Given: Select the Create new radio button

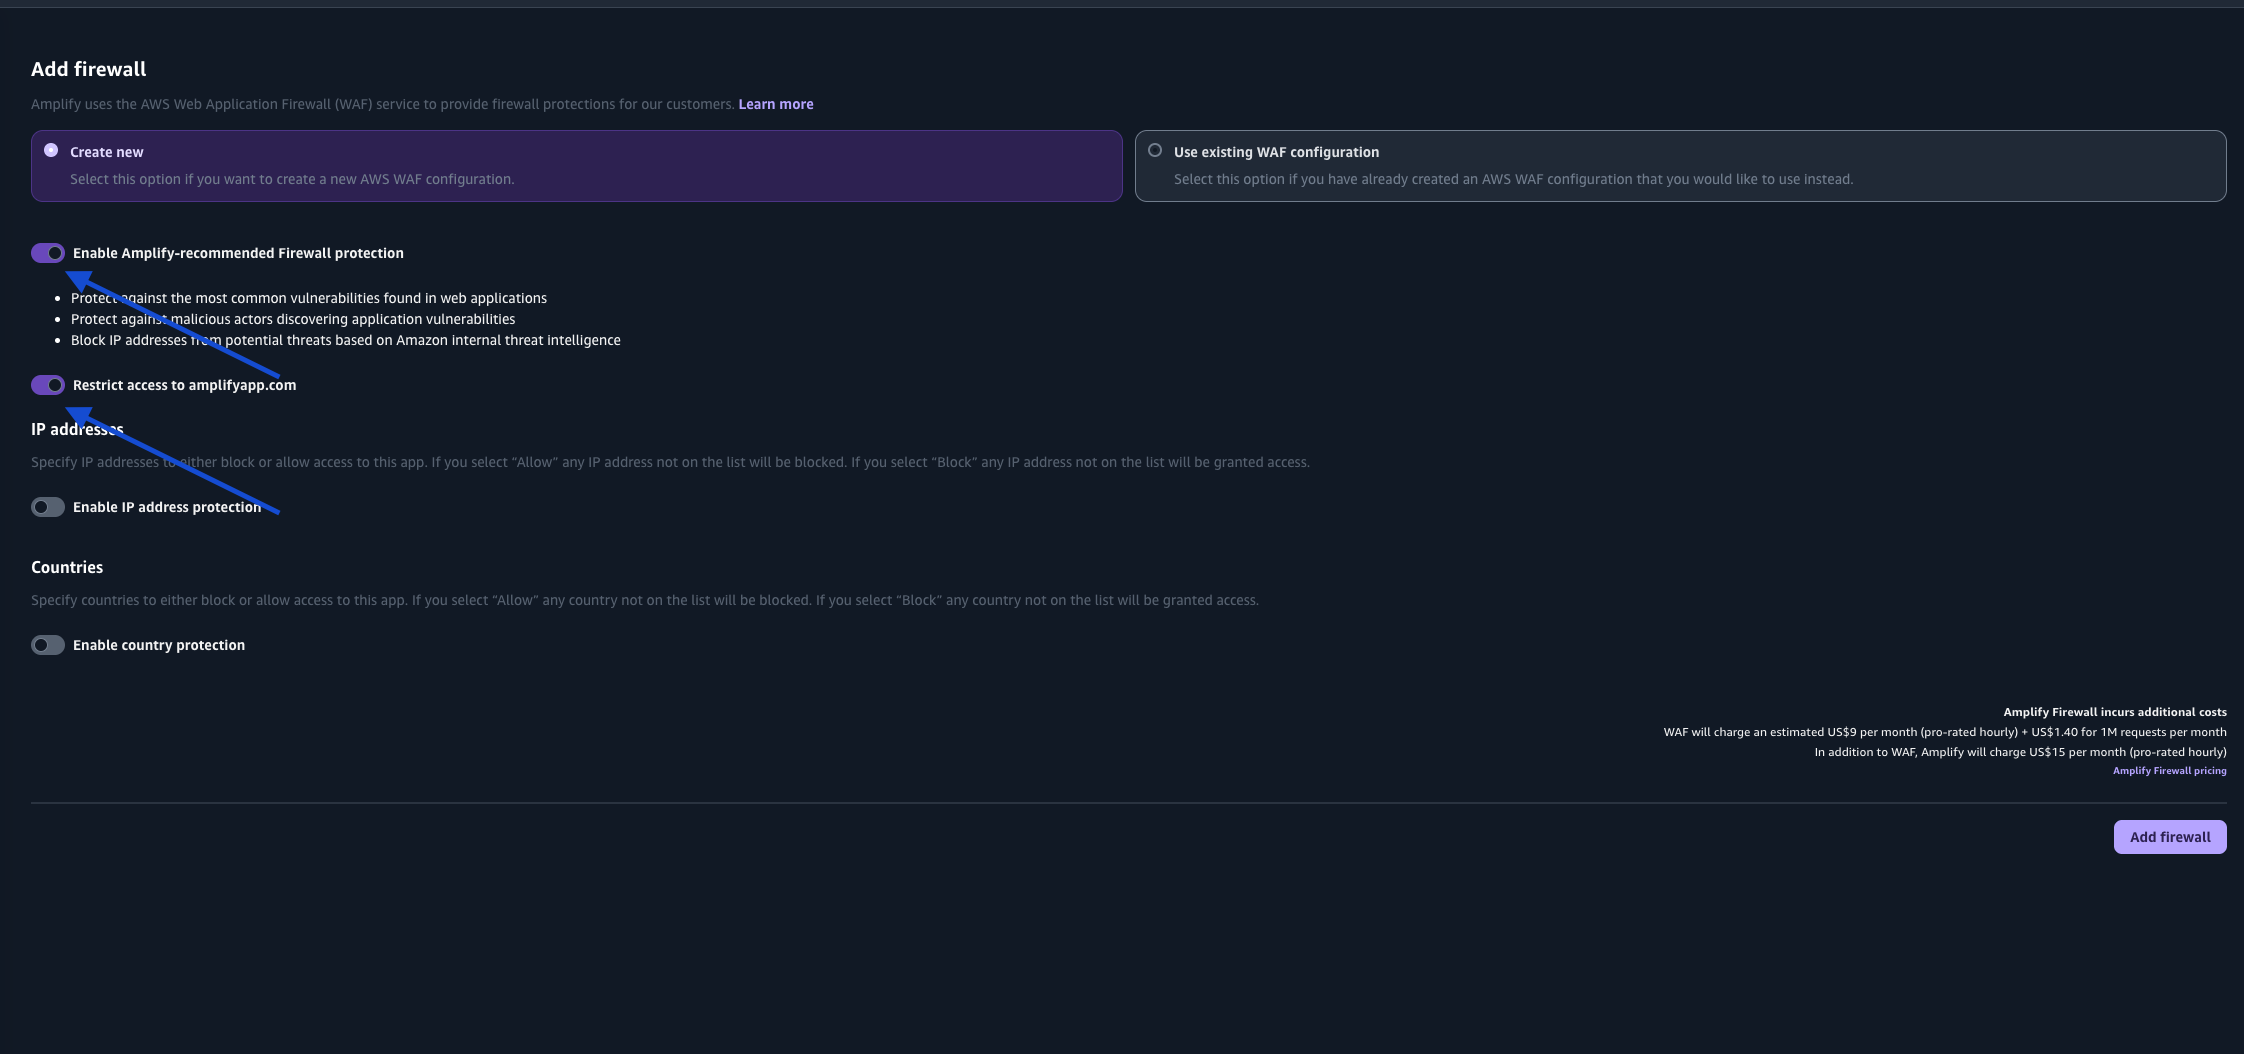Looking at the screenshot, I should [51, 150].
